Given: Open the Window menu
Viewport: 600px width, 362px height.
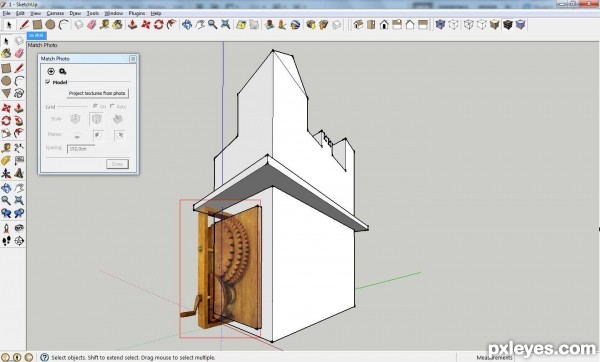Looking at the screenshot, I should pos(114,13).
